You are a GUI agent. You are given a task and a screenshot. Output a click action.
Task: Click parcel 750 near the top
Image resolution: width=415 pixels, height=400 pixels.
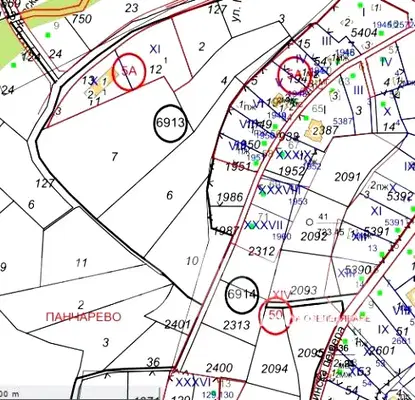[82, 19]
